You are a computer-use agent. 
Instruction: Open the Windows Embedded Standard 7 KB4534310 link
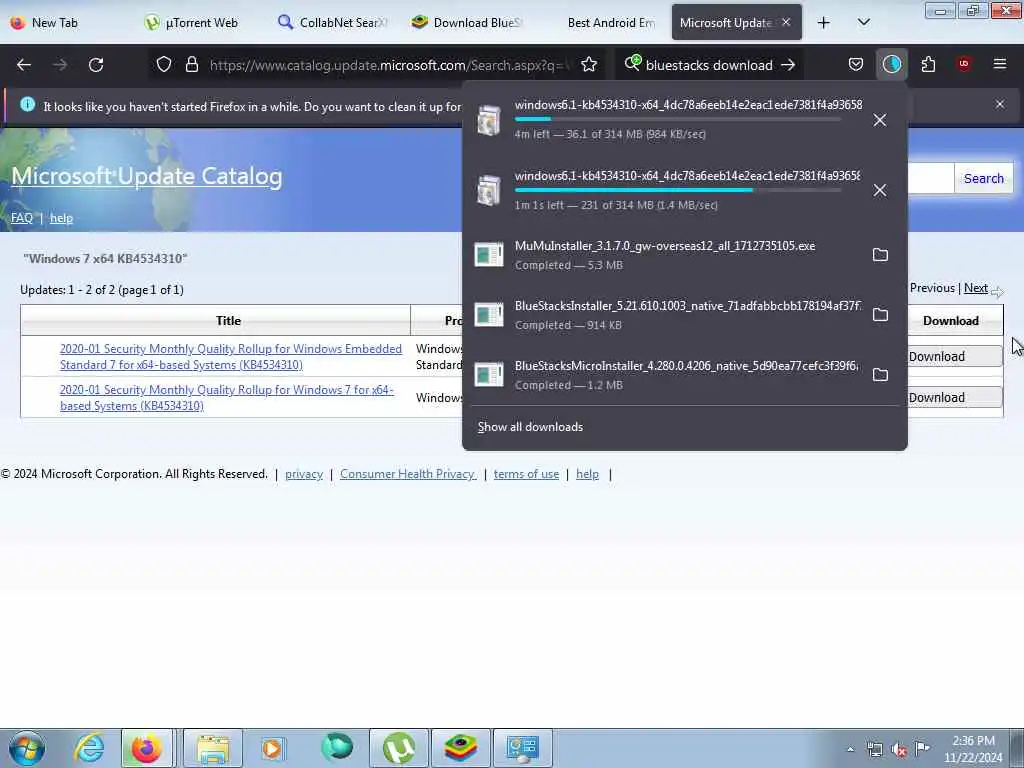231,357
